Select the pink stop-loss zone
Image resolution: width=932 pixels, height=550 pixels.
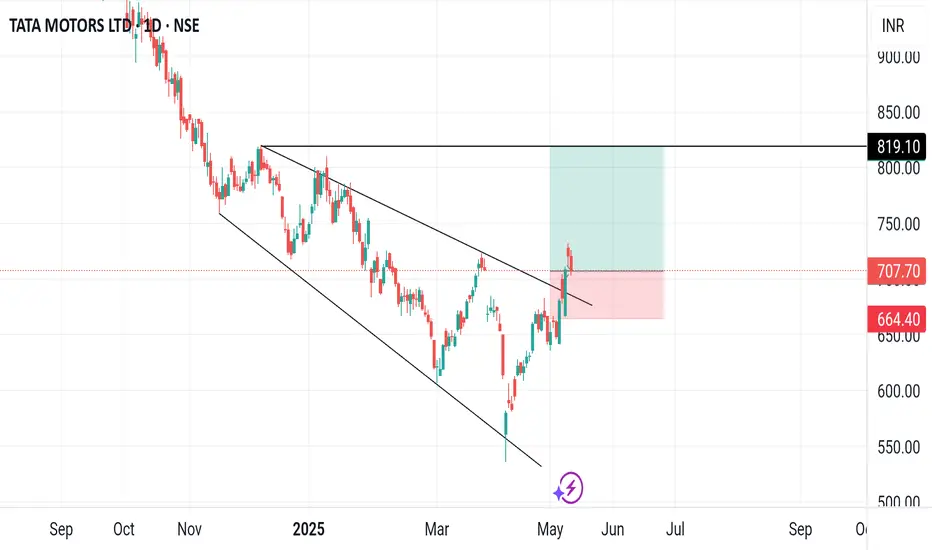click(x=606, y=295)
